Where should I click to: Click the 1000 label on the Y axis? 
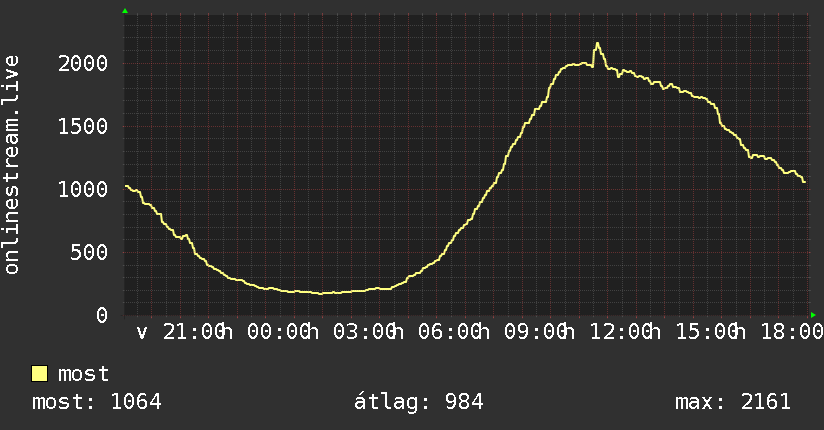click(x=83, y=190)
